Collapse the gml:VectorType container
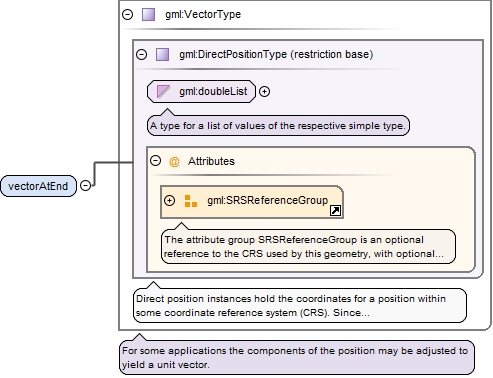The height and width of the screenshot is (378, 493). [x=127, y=14]
